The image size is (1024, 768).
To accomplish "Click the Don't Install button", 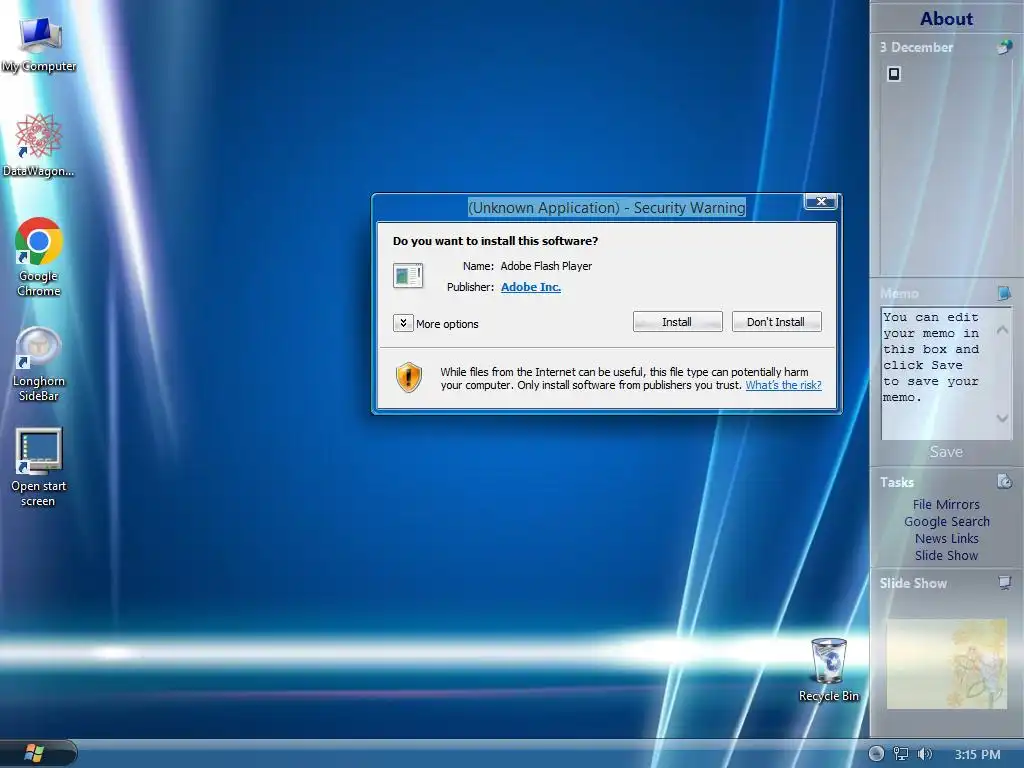I will click(776, 322).
